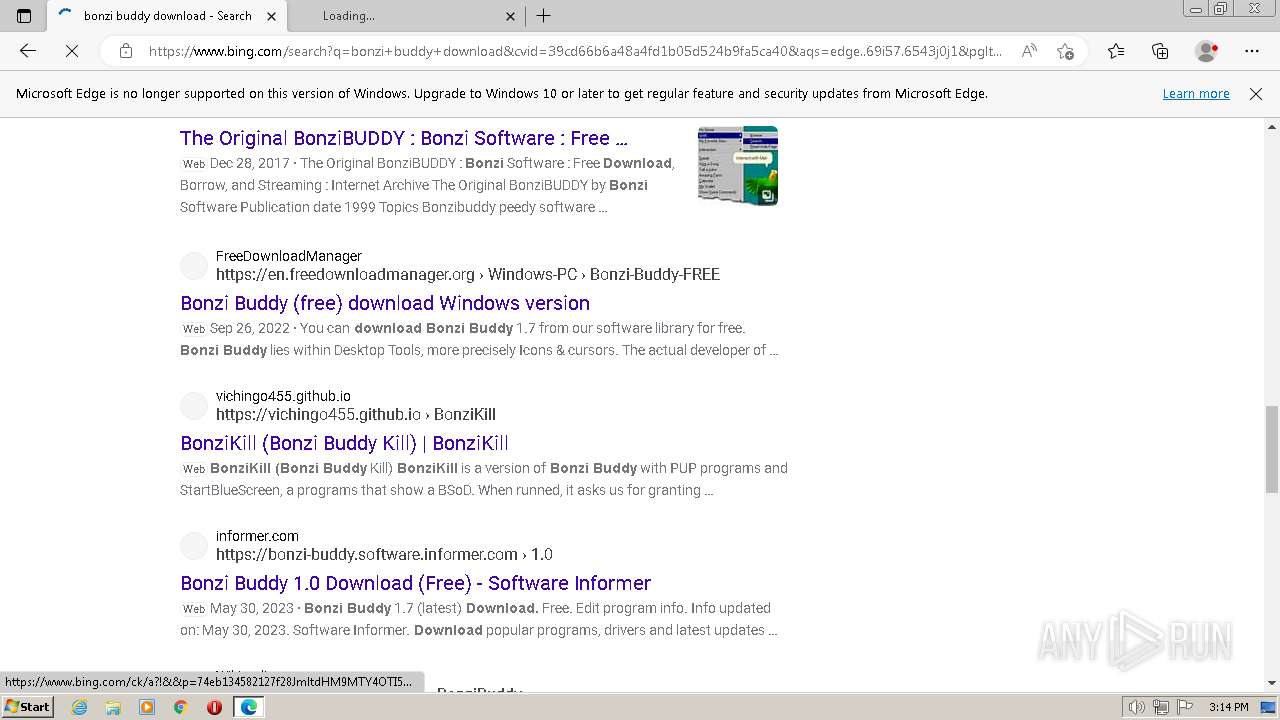Click the bonzi-buddy.software.informer.com URL text
Viewport: 1280px width, 720px height.
tap(384, 554)
